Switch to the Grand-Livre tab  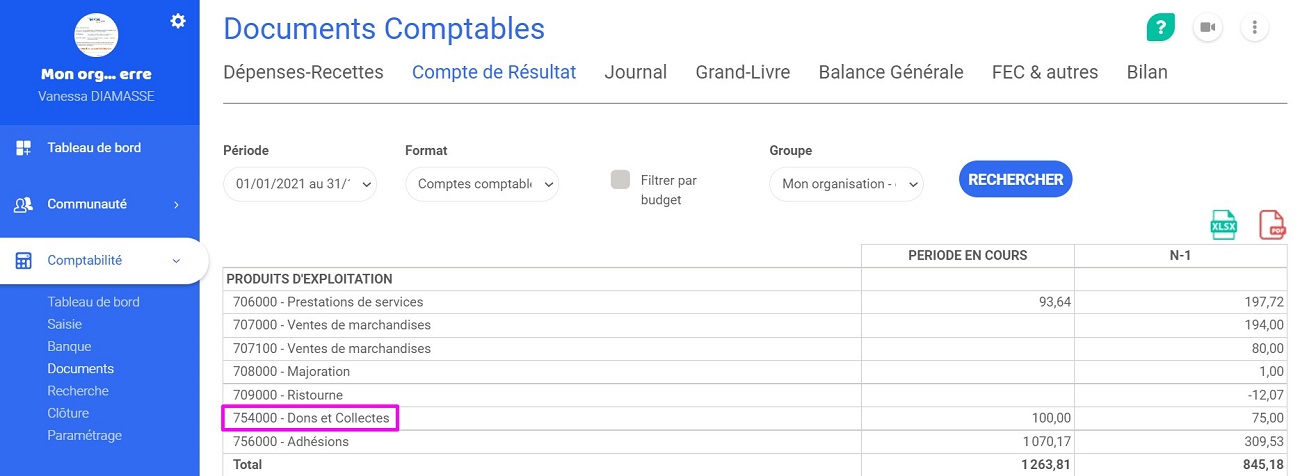(x=743, y=72)
